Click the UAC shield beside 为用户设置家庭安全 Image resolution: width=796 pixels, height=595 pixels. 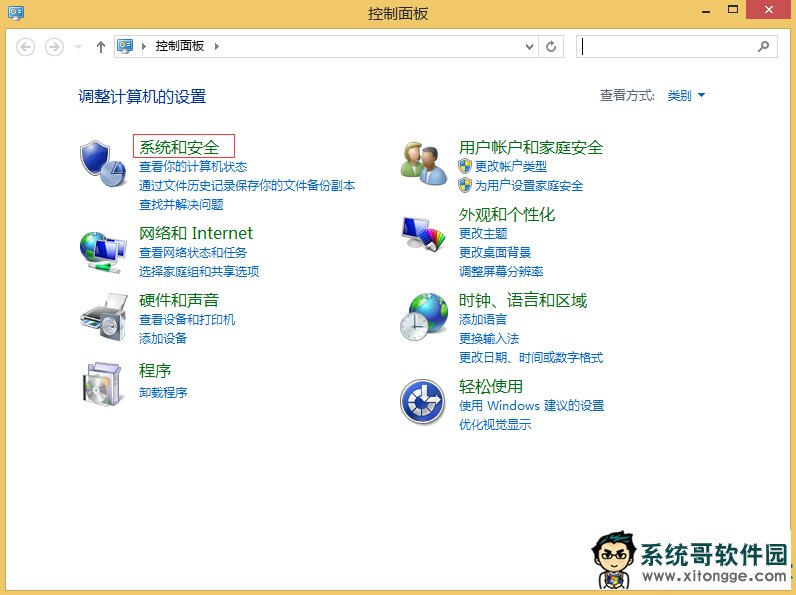465,185
